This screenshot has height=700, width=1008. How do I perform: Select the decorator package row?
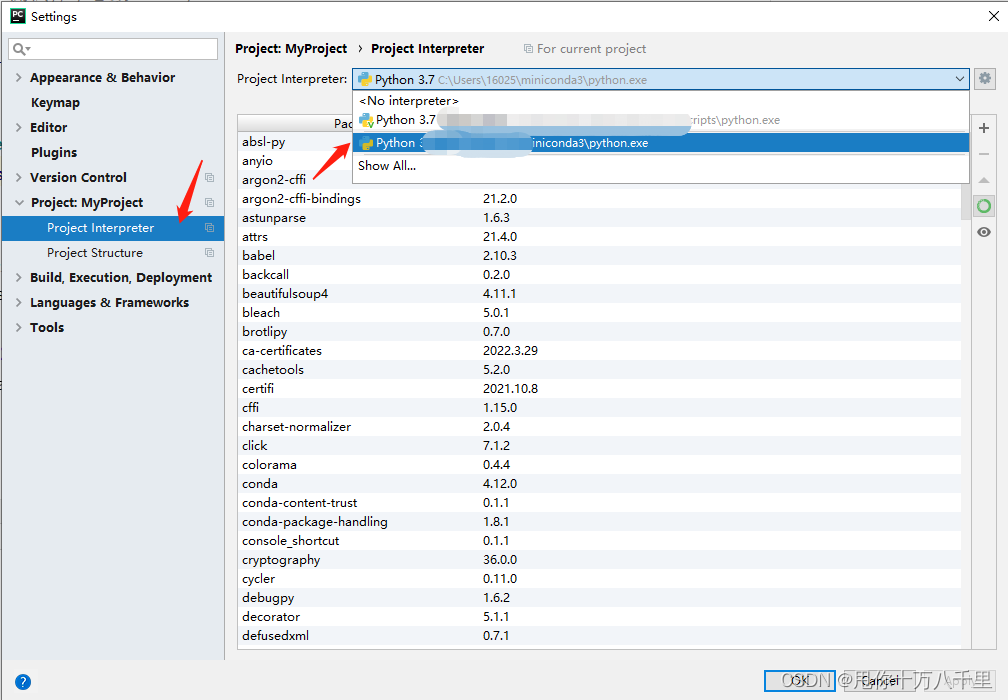pos(599,616)
